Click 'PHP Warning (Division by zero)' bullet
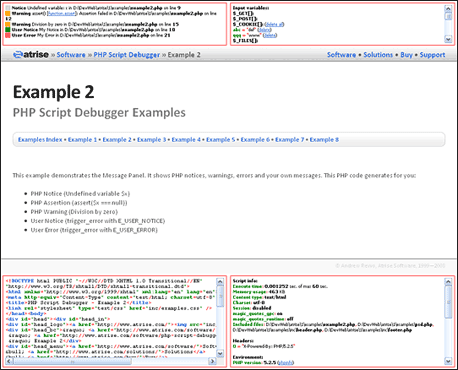 point(74,212)
